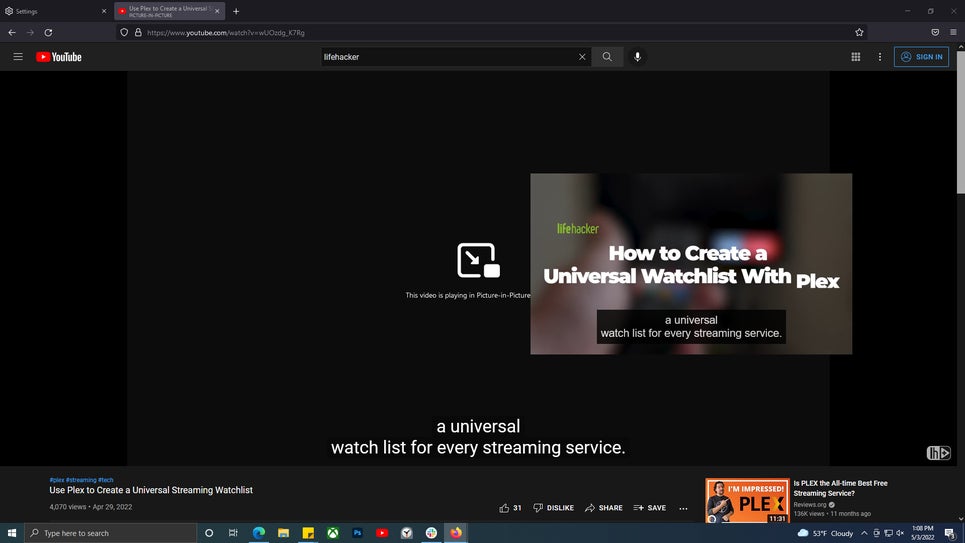The width and height of the screenshot is (965, 543).
Task: Open a new browser tab
Action: (x=236, y=11)
